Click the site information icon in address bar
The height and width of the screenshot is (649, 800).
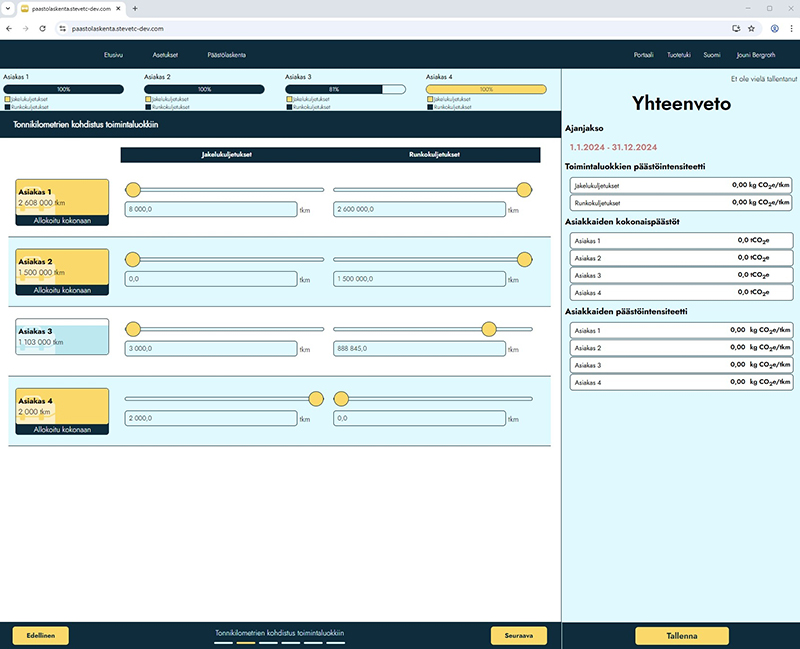pyautogui.click(x=62, y=28)
